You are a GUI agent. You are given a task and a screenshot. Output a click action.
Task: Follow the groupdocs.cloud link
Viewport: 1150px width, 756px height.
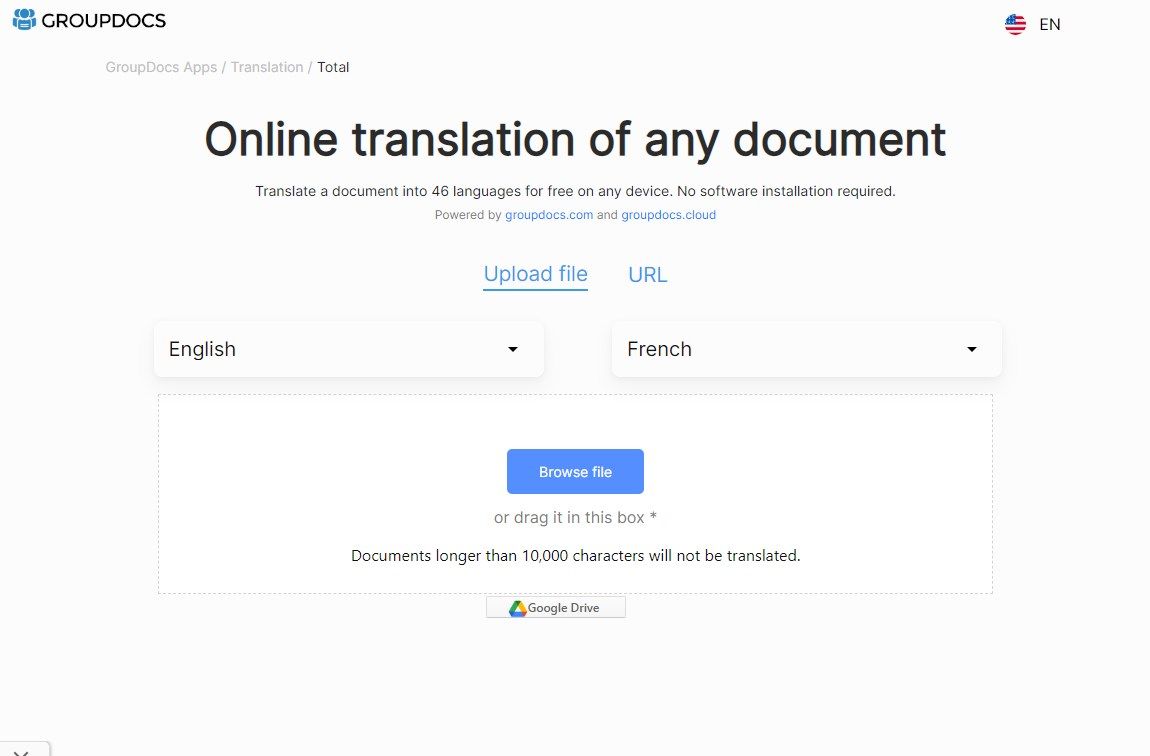[x=669, y=215]
